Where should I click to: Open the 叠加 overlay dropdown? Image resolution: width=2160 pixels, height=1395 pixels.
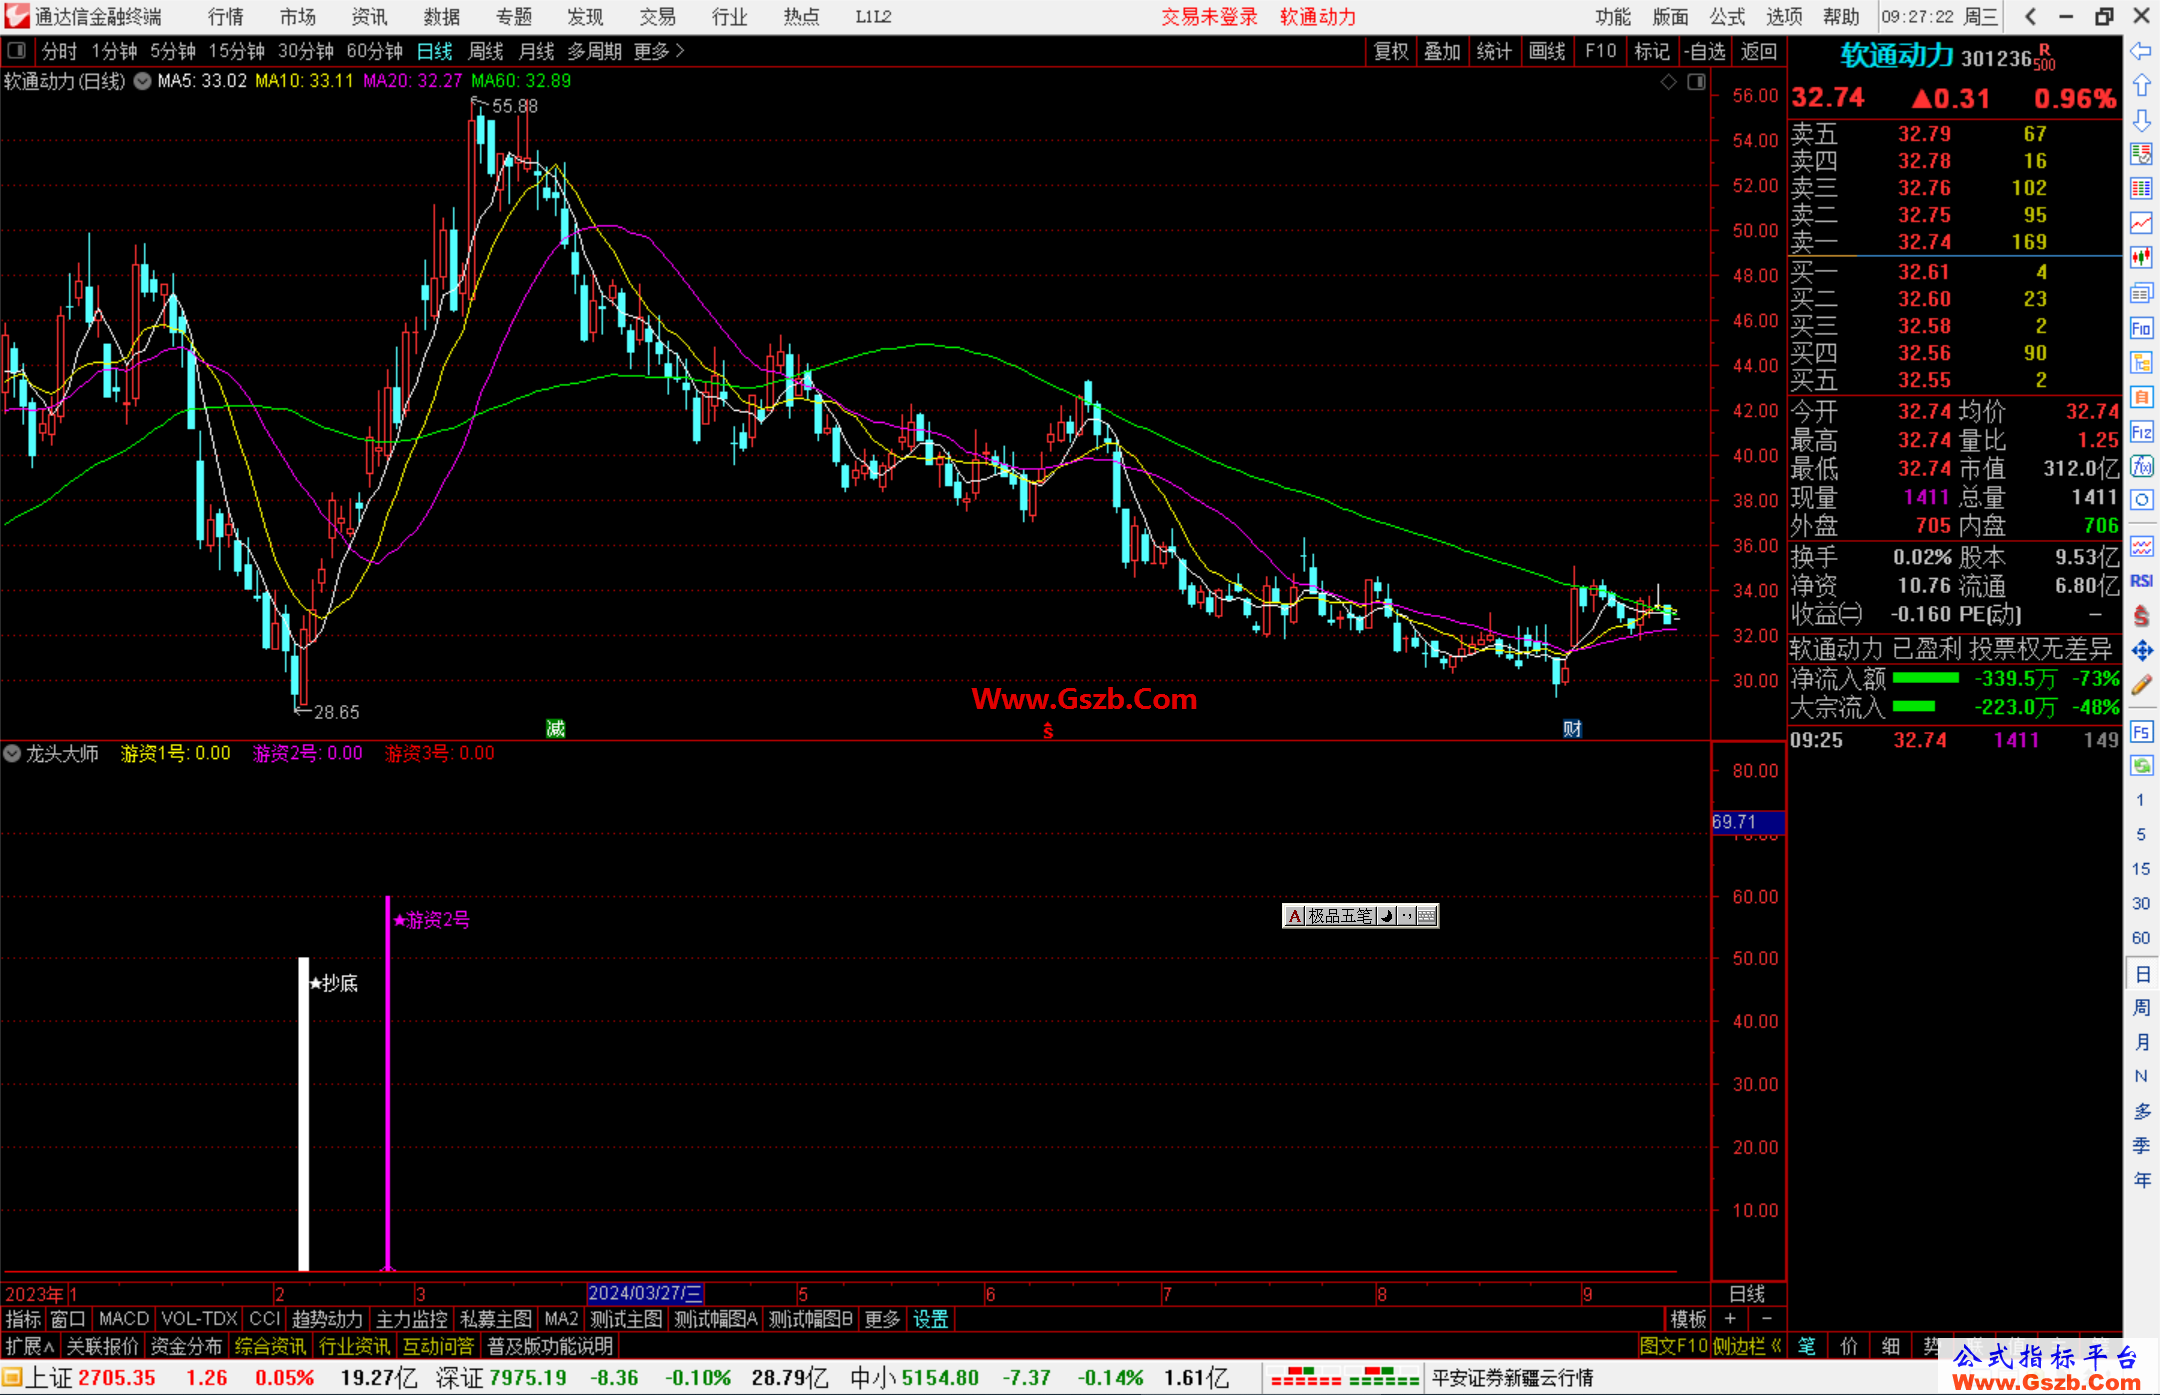pos(1443,51)
